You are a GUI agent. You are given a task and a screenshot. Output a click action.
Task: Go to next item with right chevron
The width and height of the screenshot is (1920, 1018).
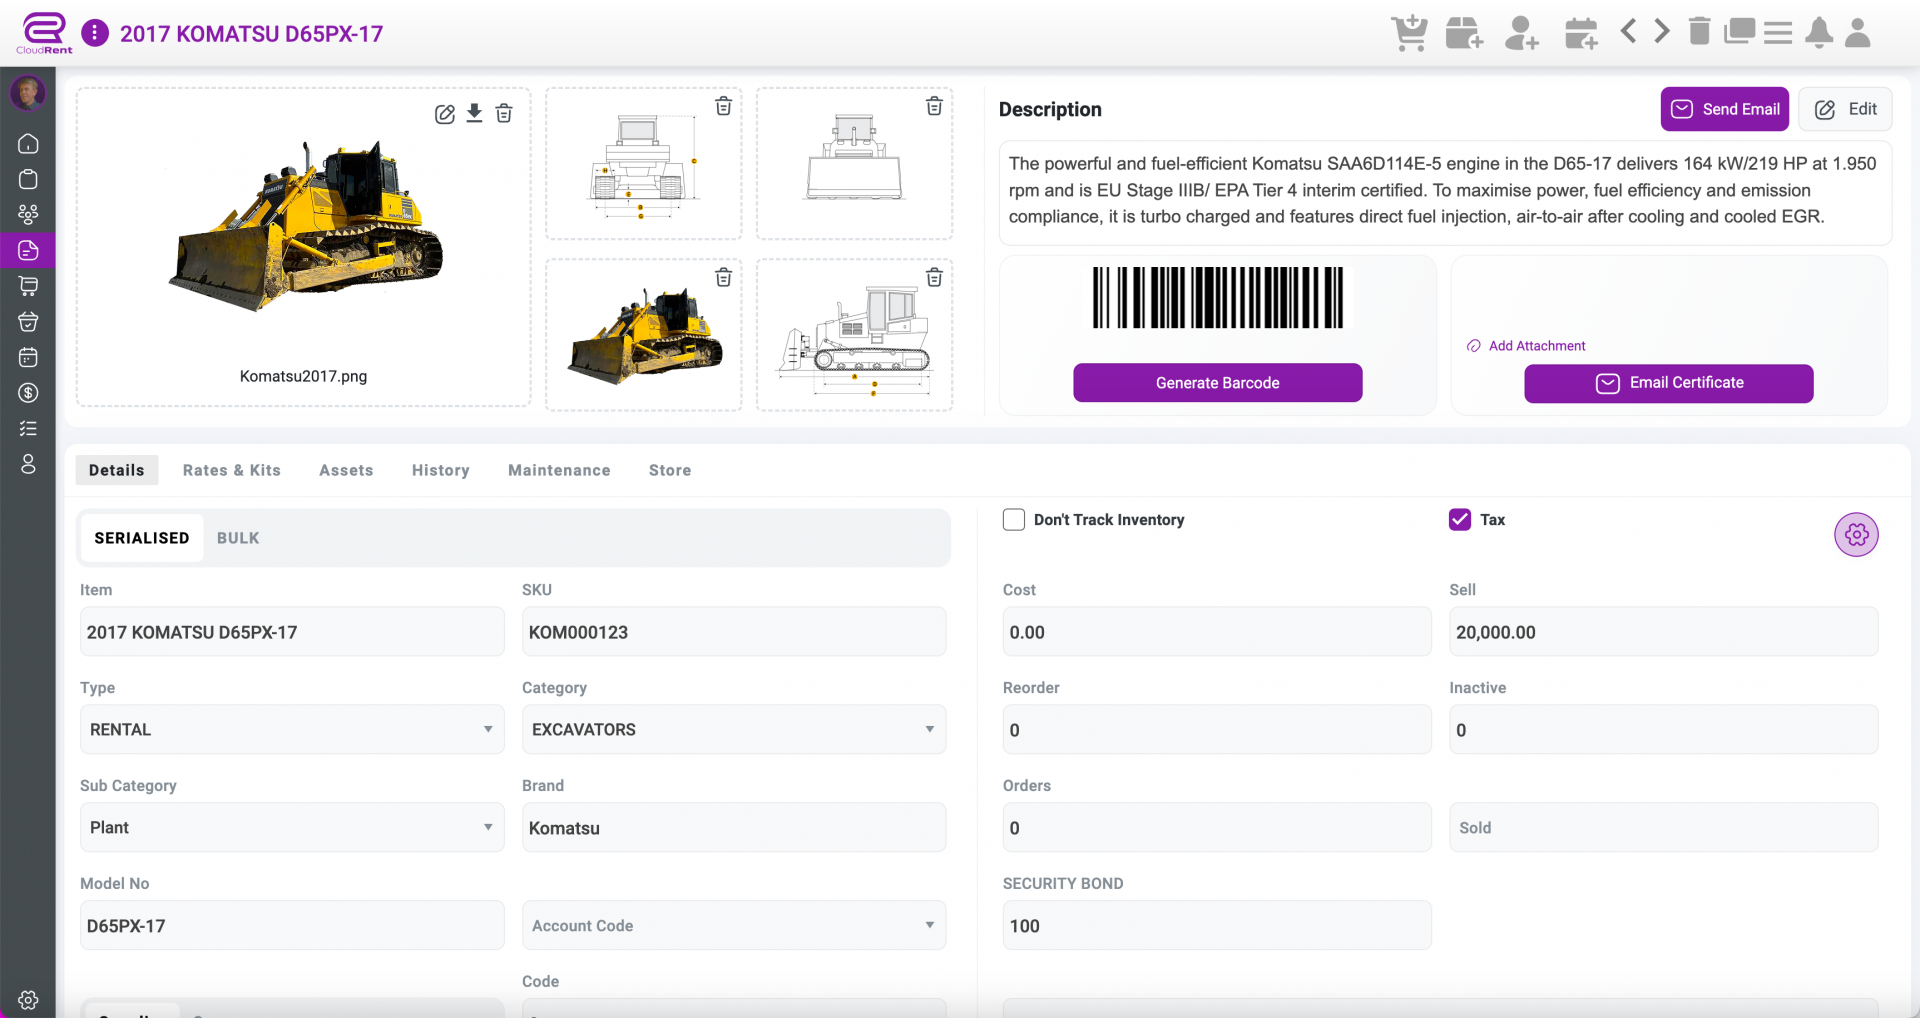point(1661,31)
